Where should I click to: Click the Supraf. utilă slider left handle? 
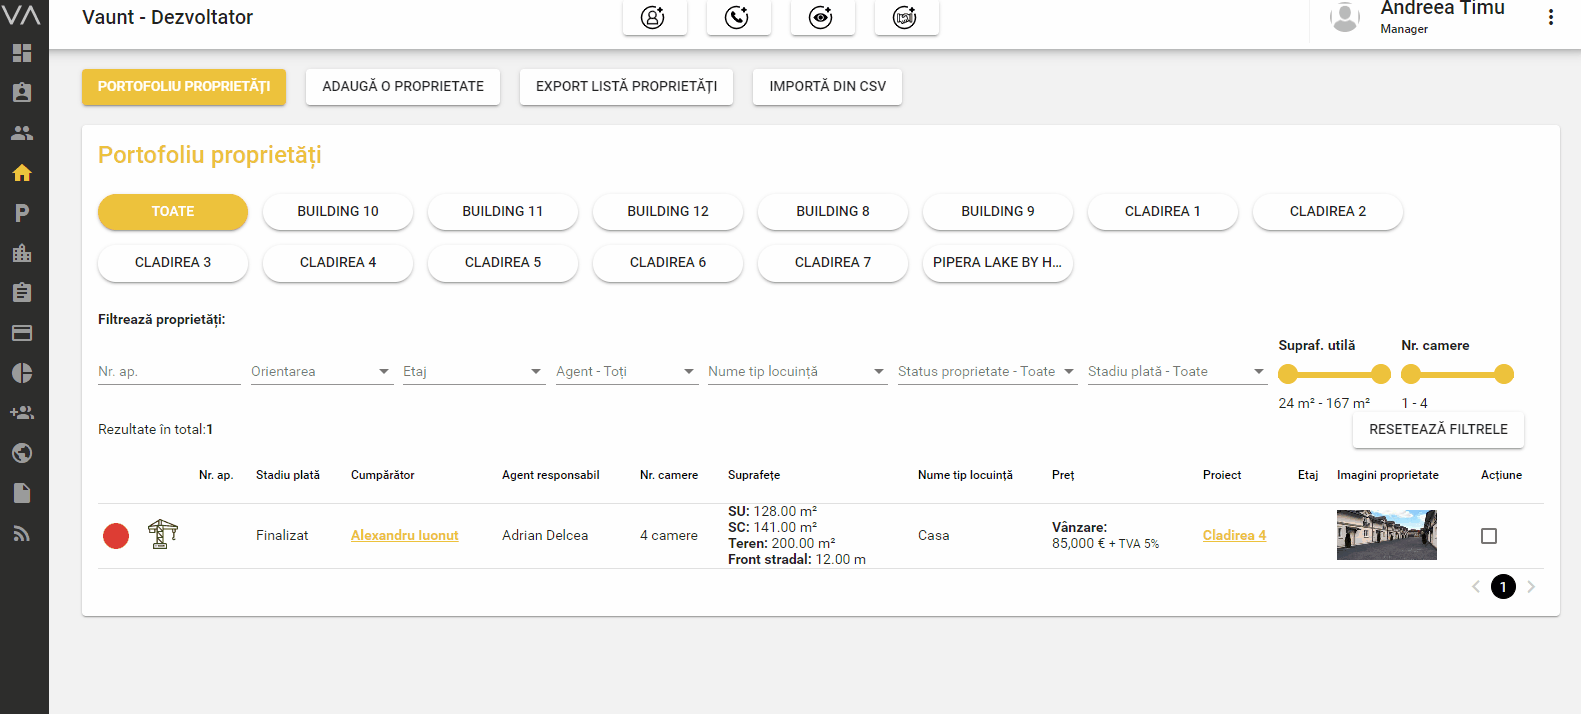[1288, 374]
